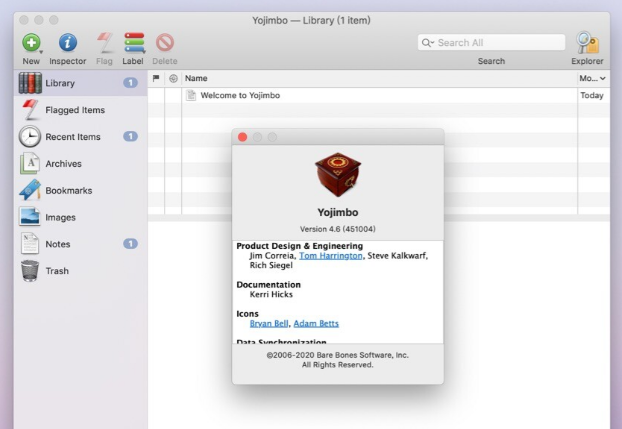Image resolution: width=622 pixels, height=429 pixels.
Task: Open the Explorer view icon
Action: click(587, 43)
